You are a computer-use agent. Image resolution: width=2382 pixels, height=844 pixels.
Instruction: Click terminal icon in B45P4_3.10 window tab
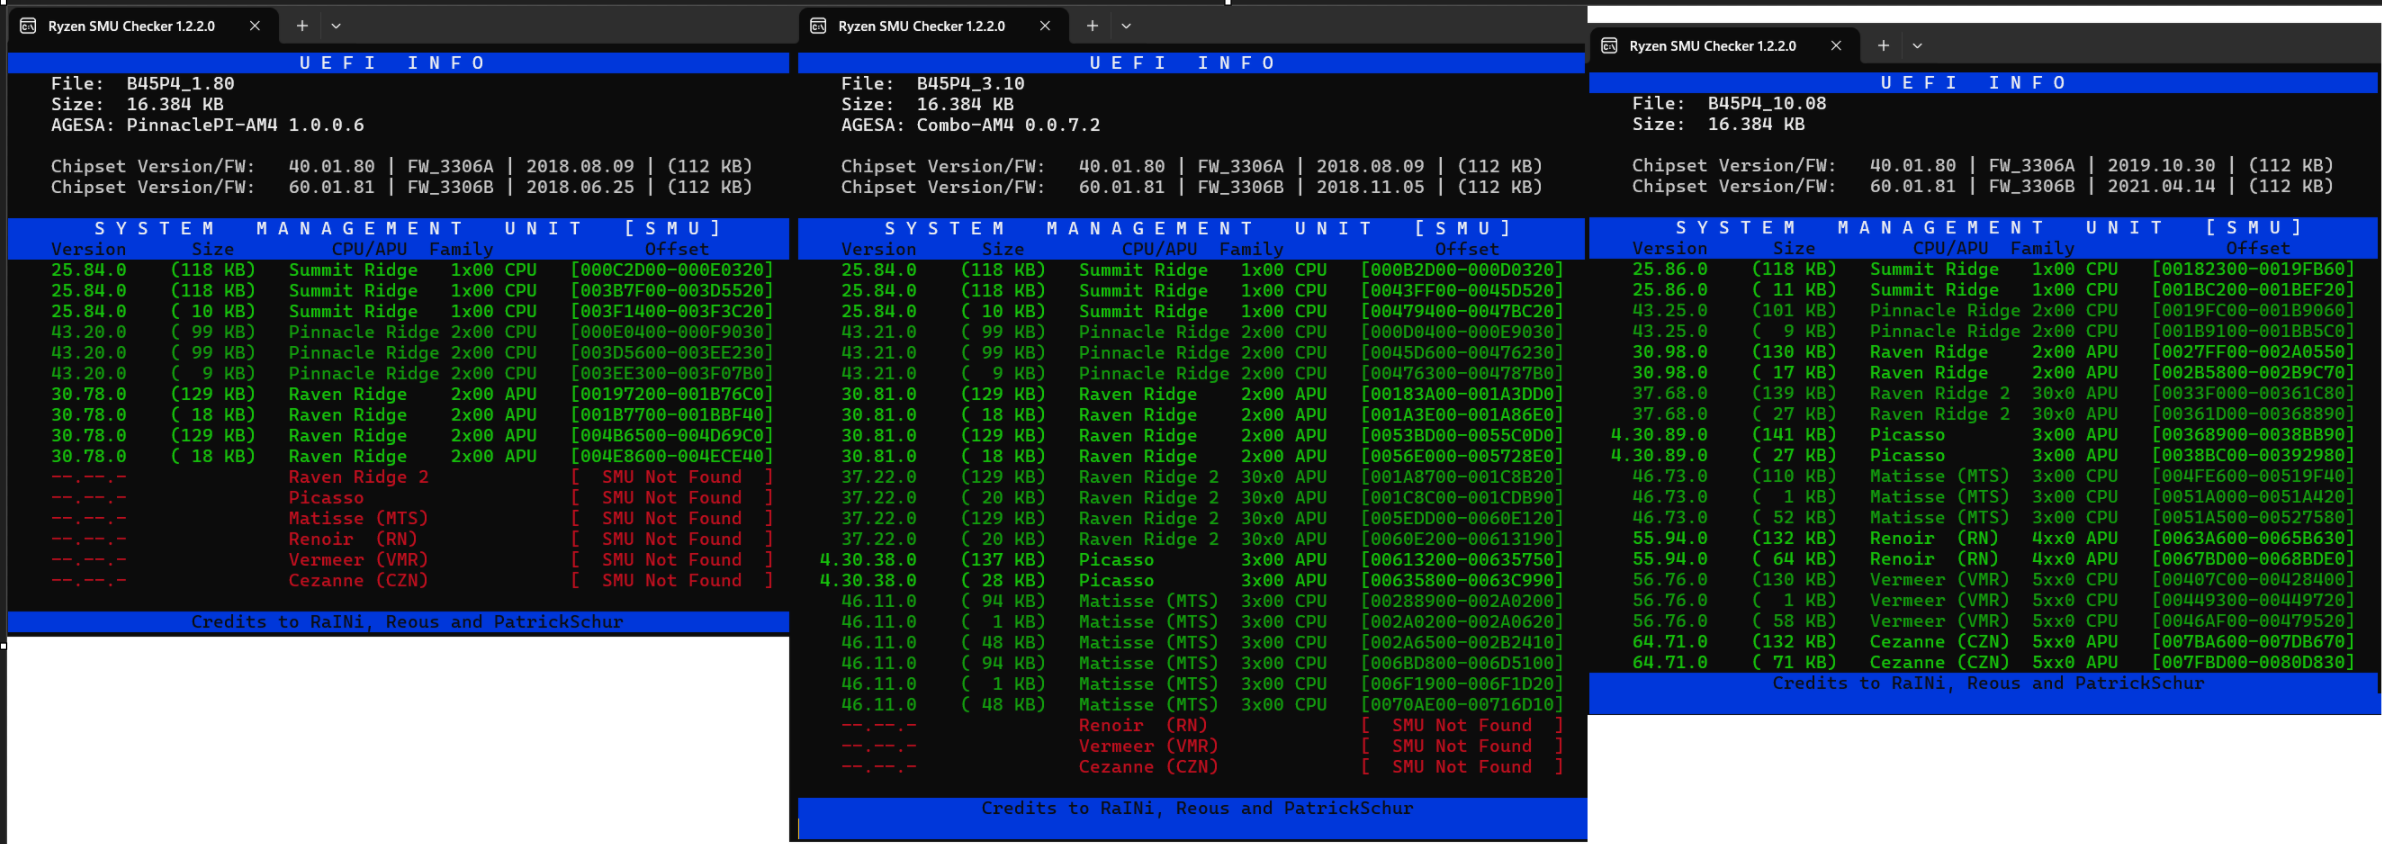[x=818, y=26]
